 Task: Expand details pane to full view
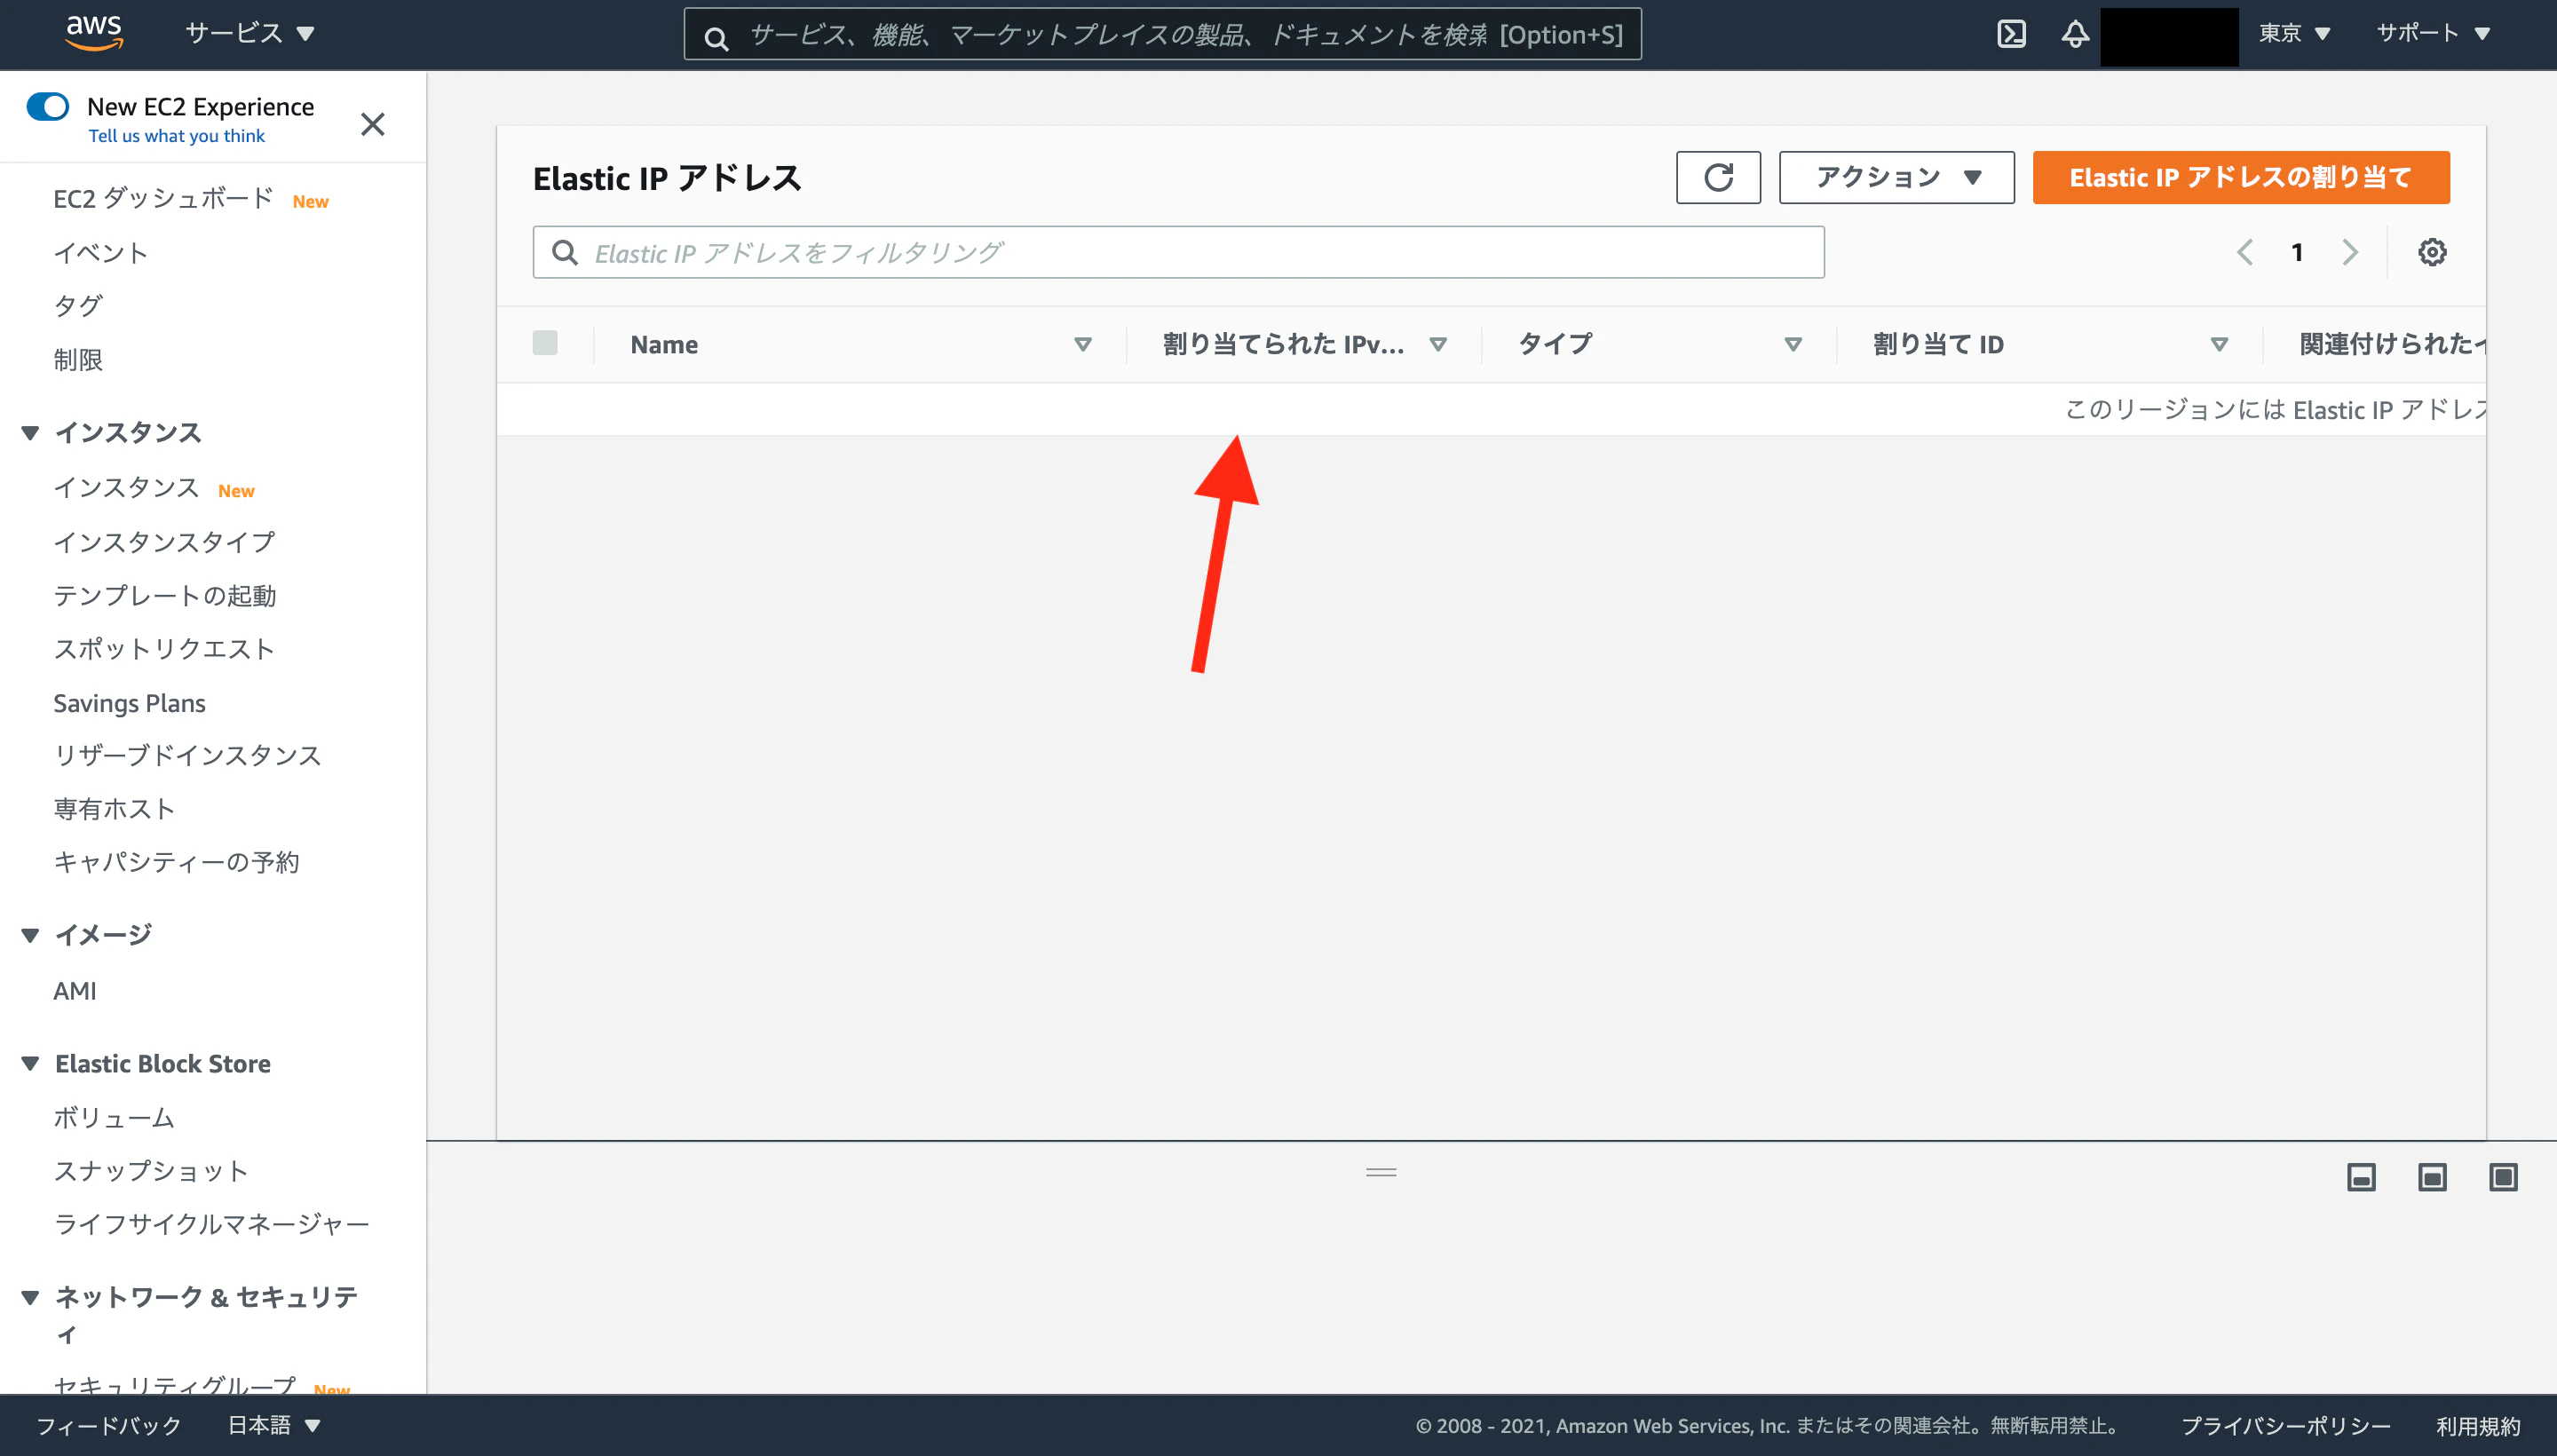click(2503, 1177)
